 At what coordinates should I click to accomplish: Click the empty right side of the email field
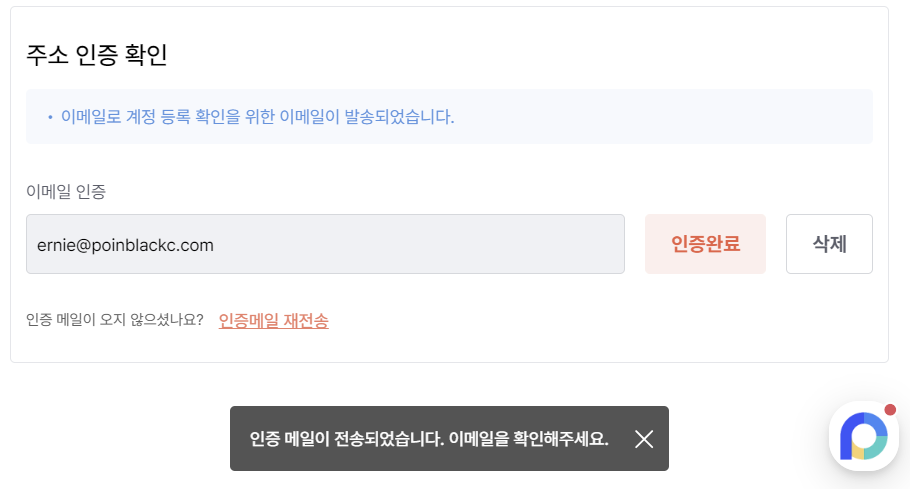pyautogui.click(x=464, y=244)
